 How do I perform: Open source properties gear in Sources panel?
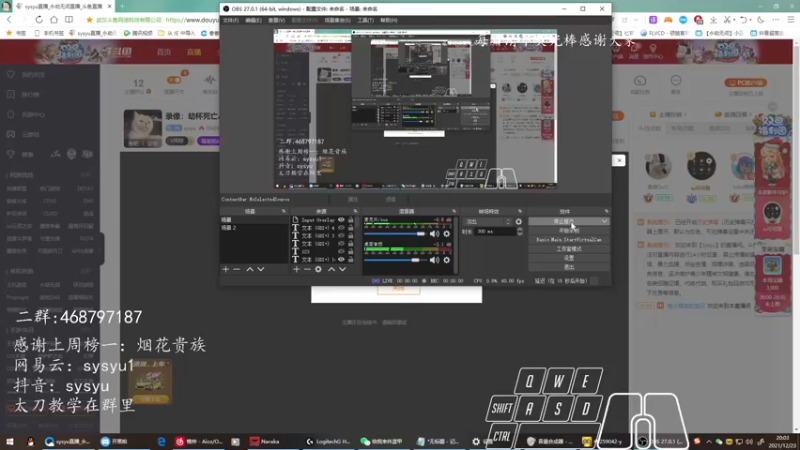coord(318,269)
